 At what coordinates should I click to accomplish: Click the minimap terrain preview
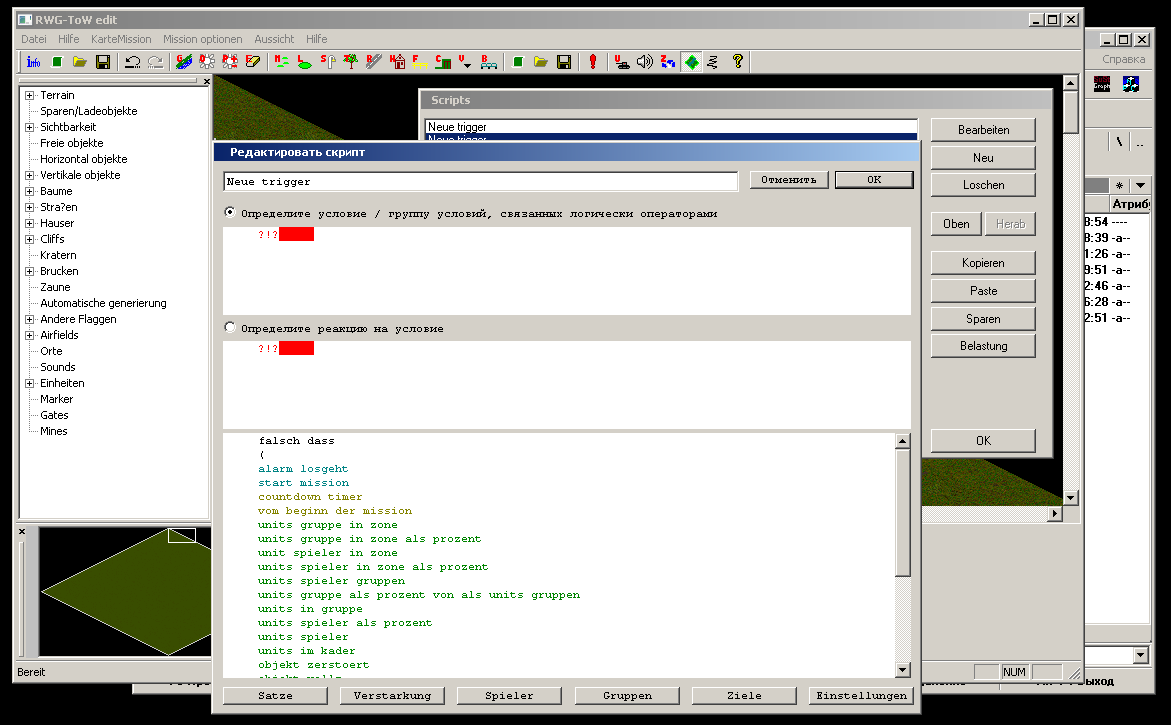pos(125,591)
